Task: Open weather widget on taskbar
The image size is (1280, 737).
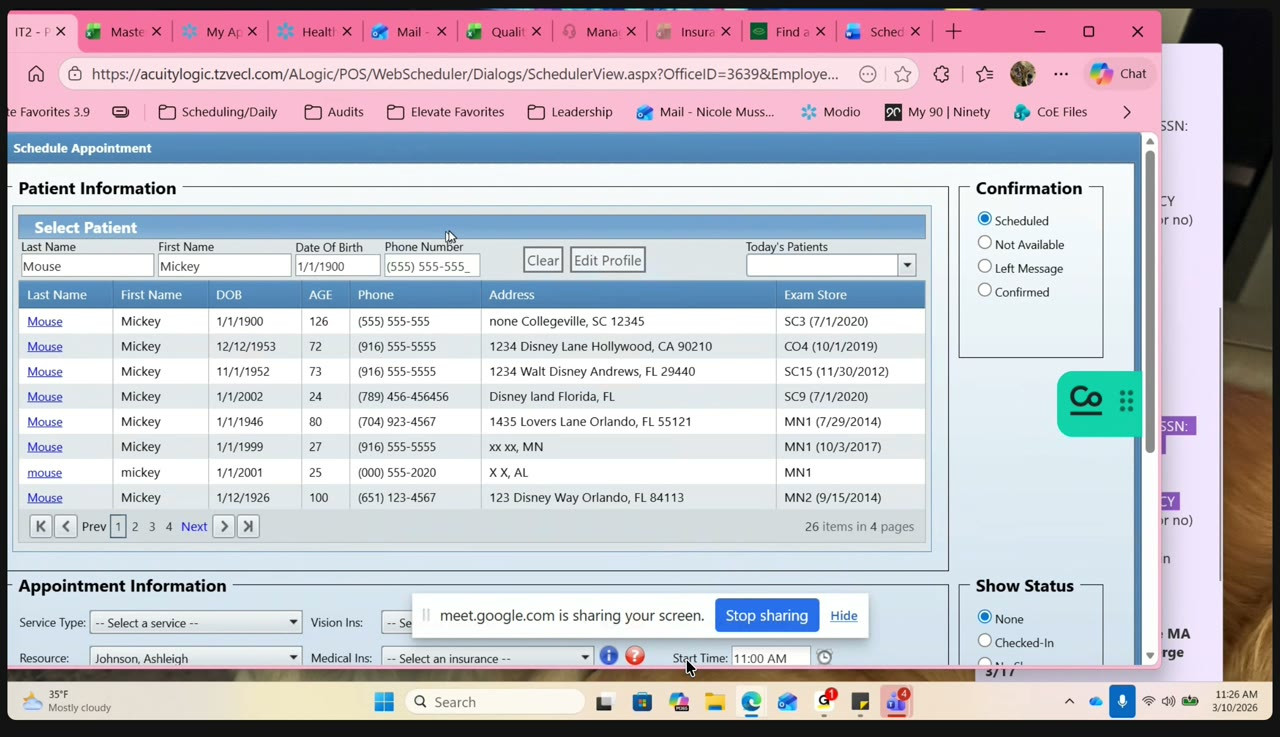Action: (68, 701)
